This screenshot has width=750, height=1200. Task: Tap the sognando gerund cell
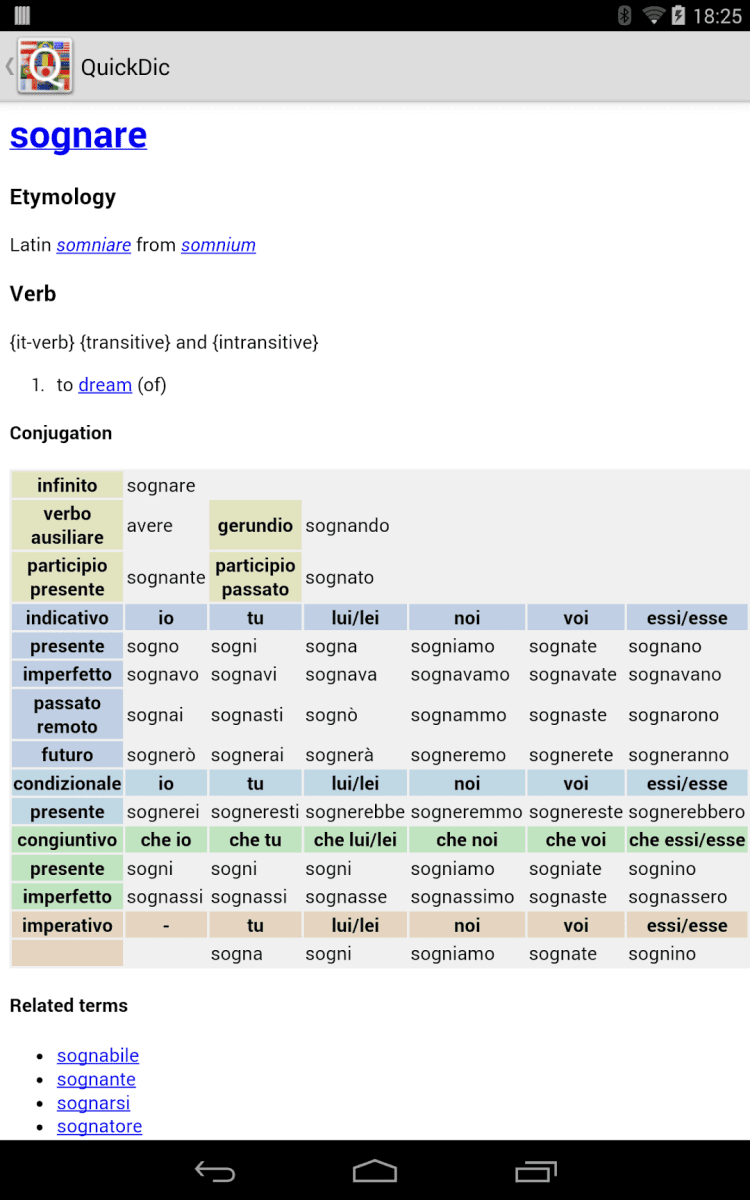click(347, 526)
